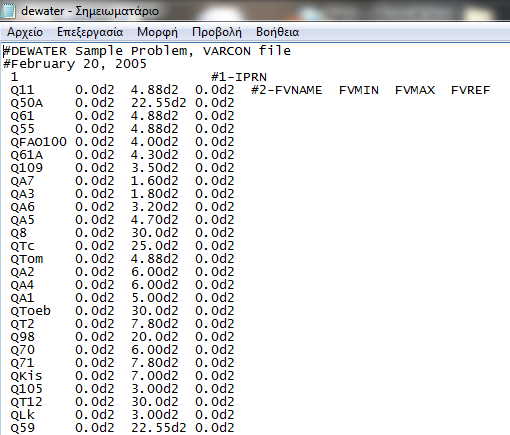Click the IPRN value '1' on third line

pos(14,77)
